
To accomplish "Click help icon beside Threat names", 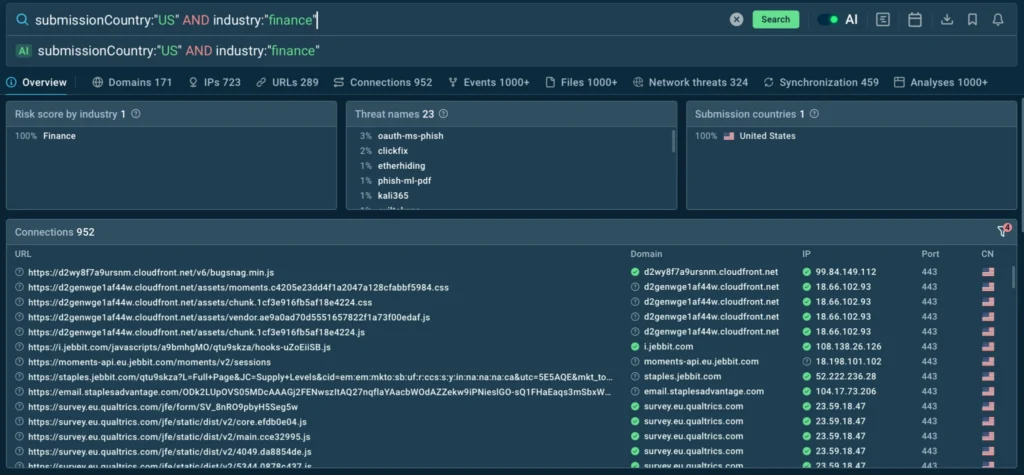I will pos(443,114).
